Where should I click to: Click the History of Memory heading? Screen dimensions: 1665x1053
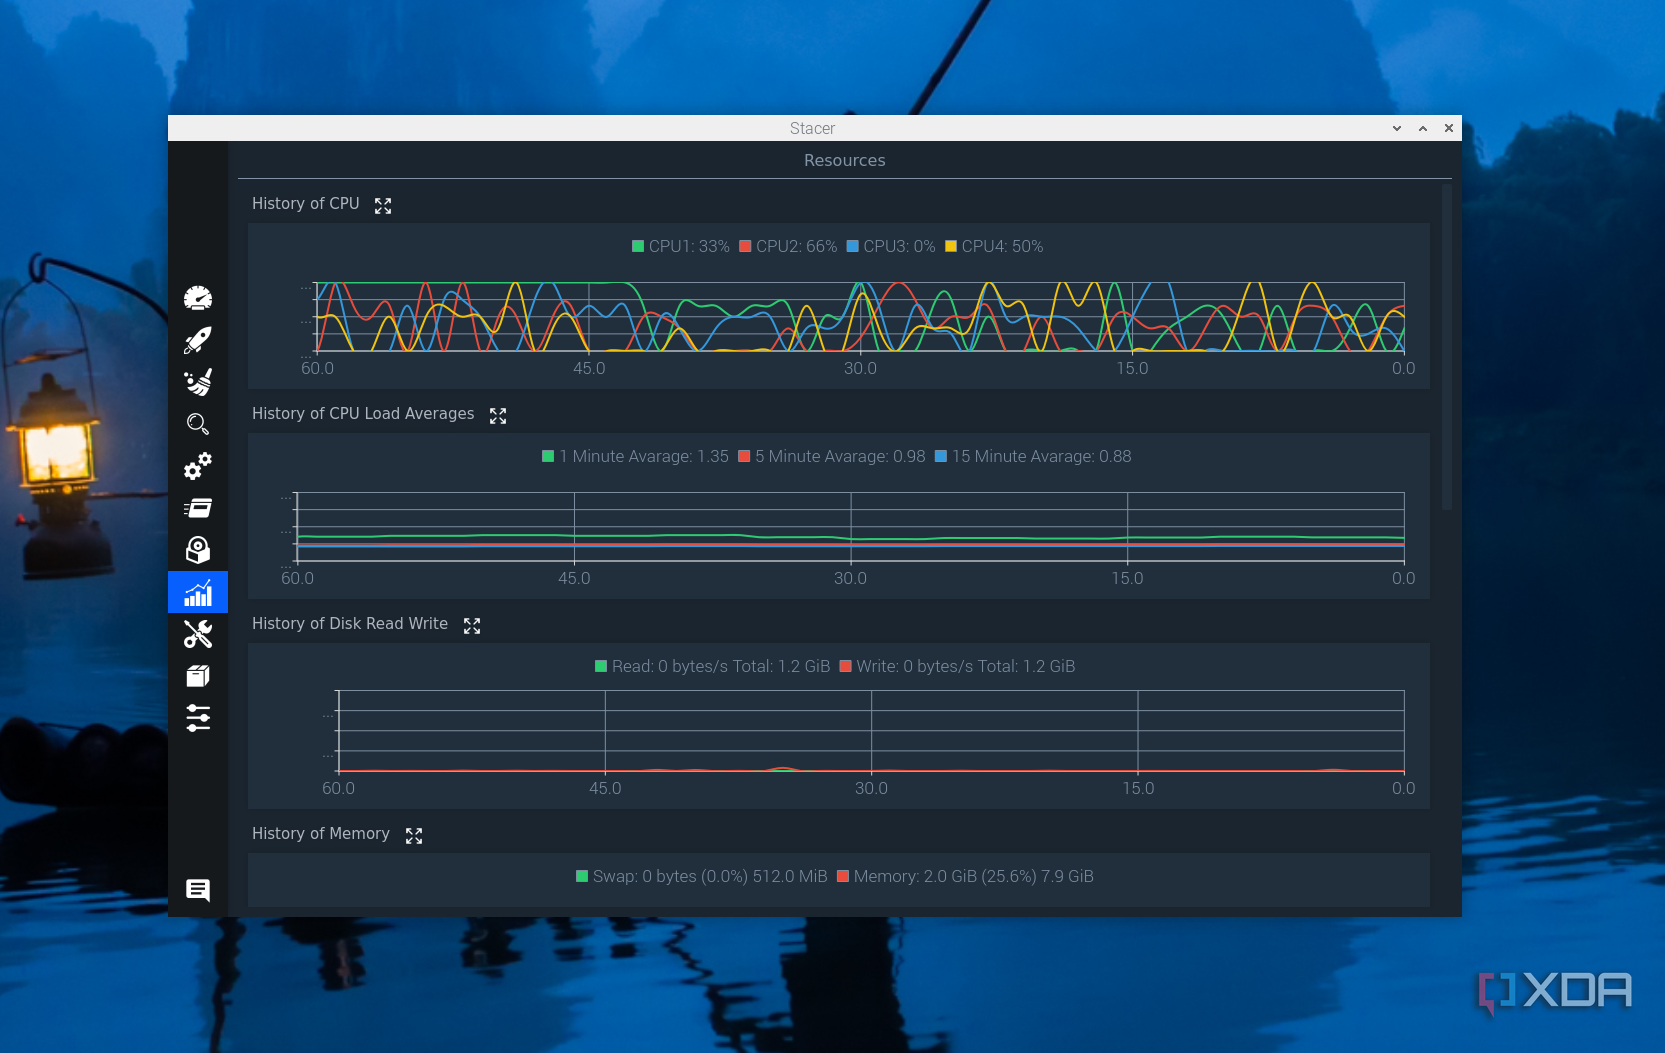[x=321, y=833]
